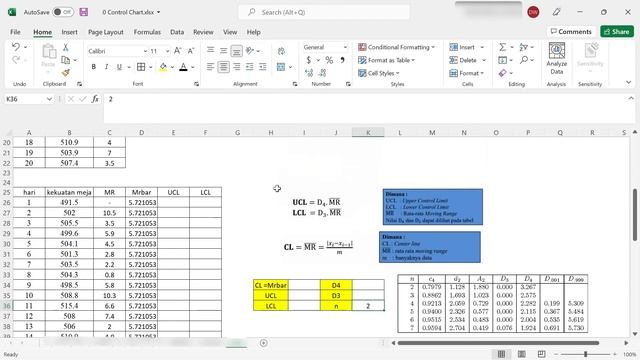Click the AutoSum sigma icon
The width and height of the screenshot is (640, 360).
[502, 47]
